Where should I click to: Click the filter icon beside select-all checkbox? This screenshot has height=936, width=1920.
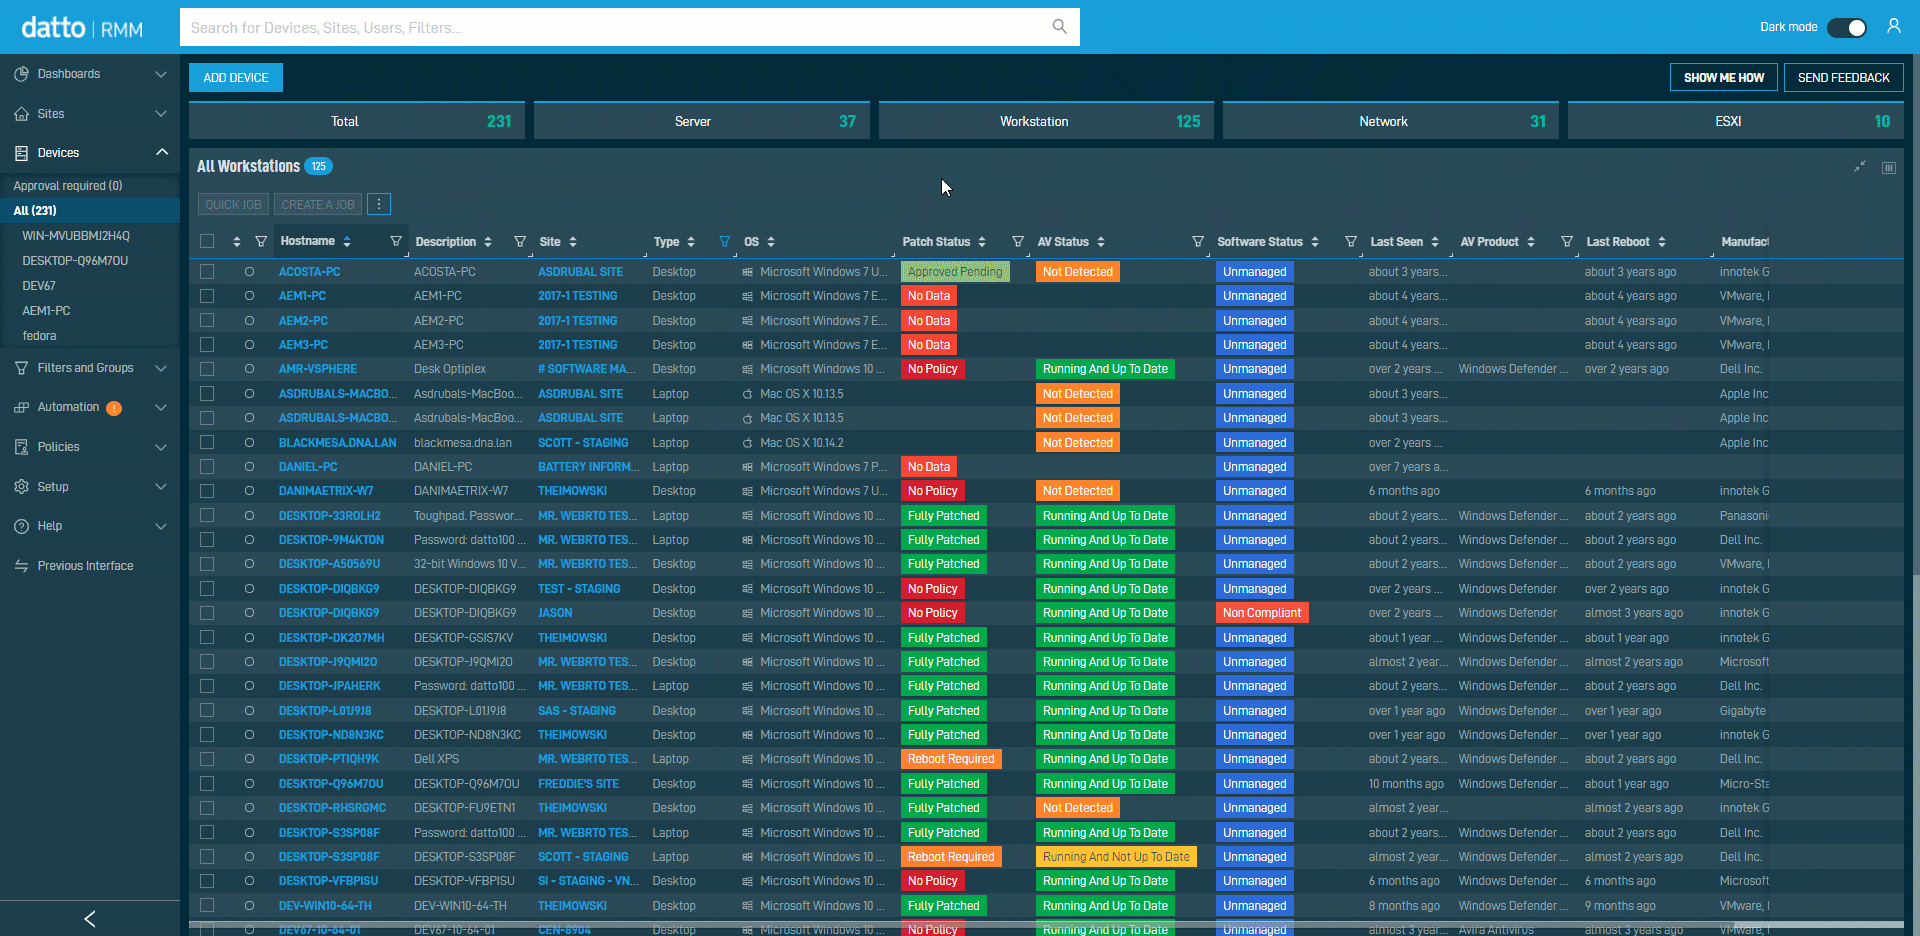click(x=261, y=242)
